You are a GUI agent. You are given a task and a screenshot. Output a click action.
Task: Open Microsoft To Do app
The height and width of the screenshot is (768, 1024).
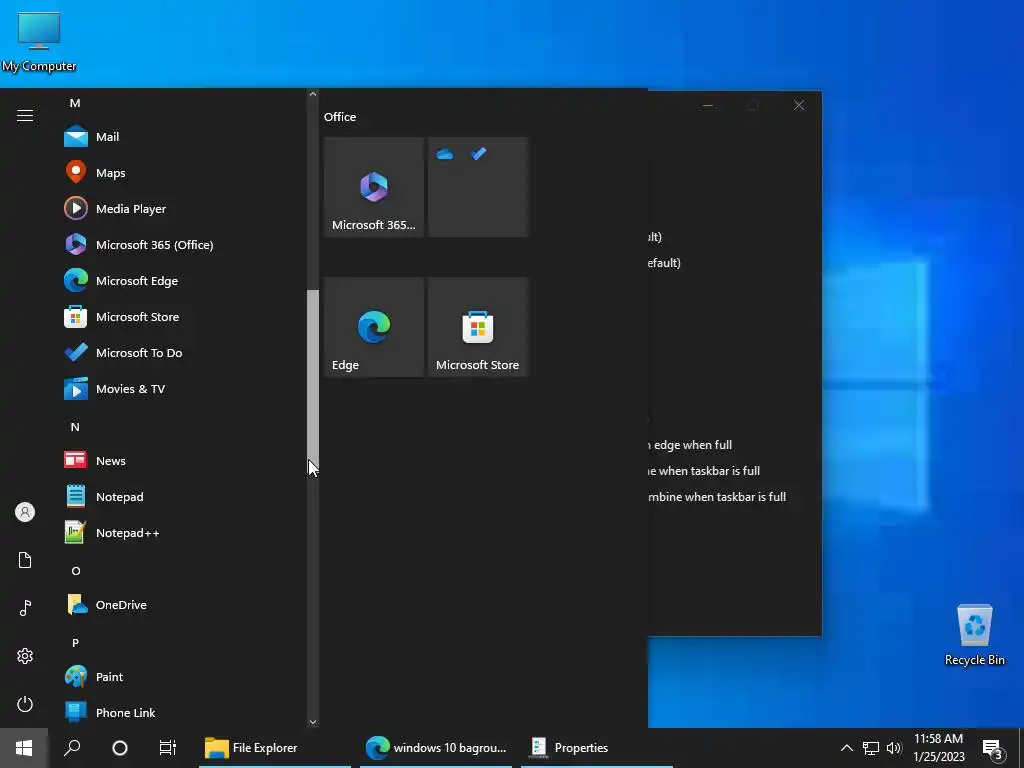coord(183,352)
